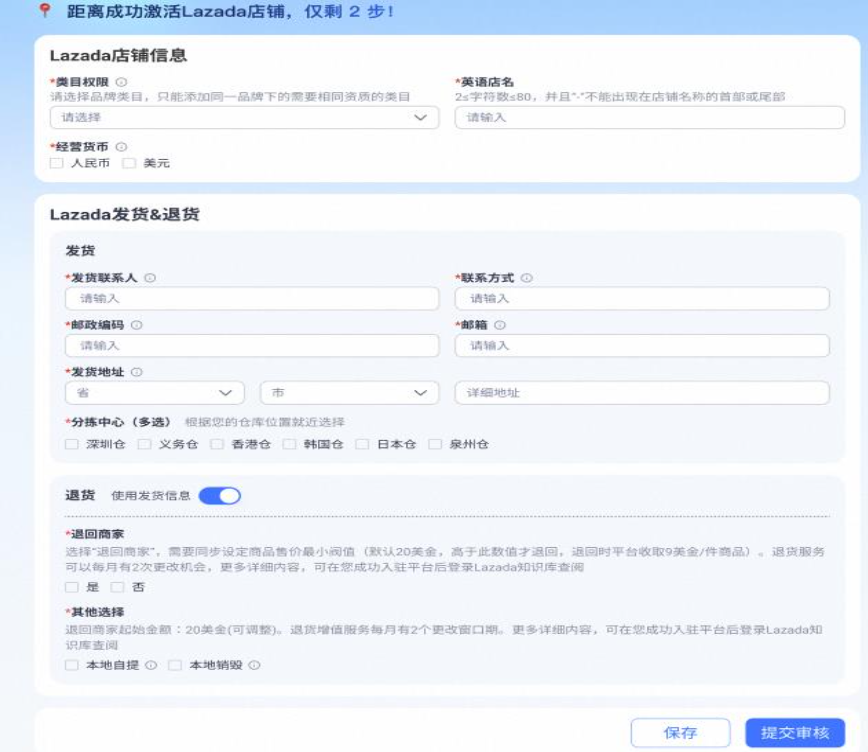868x752 pixels.
Task: Click the red location pin icon
Action: 45,11
